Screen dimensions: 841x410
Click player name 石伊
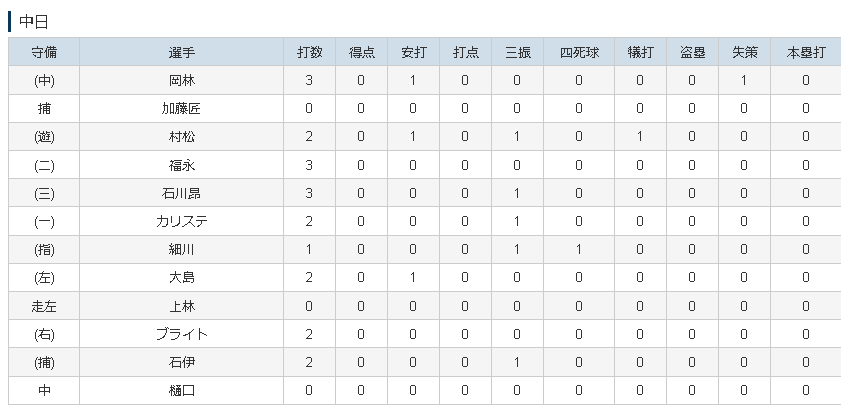click(x=182, y=363)
